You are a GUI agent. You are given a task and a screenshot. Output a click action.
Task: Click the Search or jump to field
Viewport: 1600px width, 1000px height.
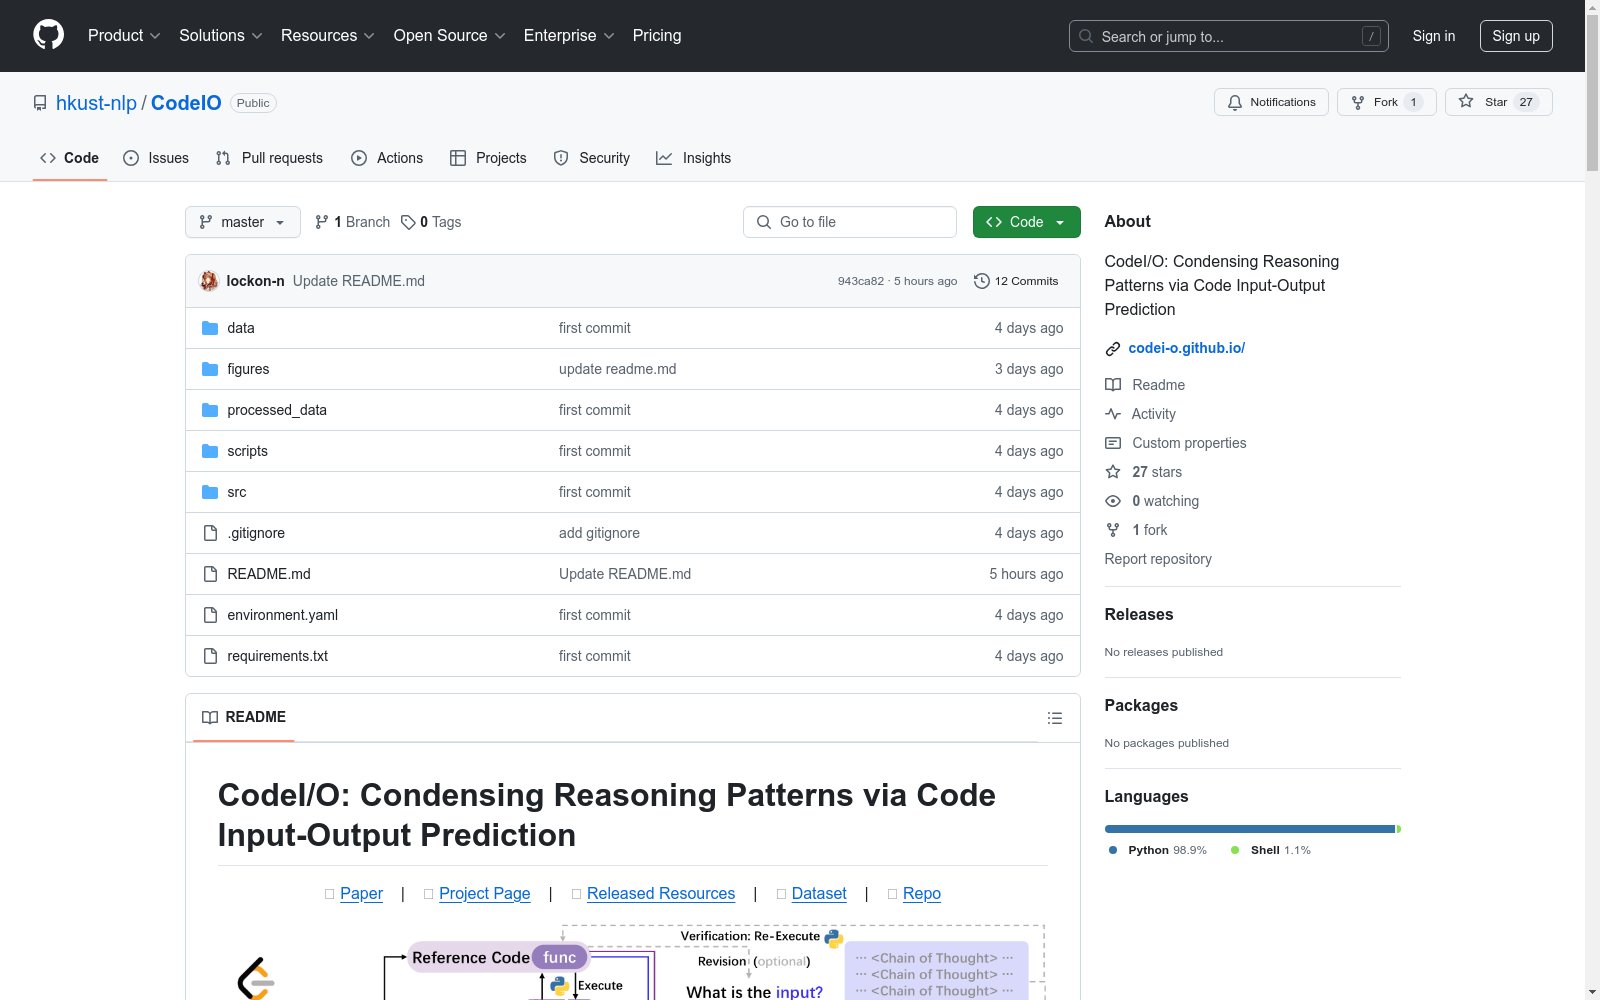point(1228,36)
